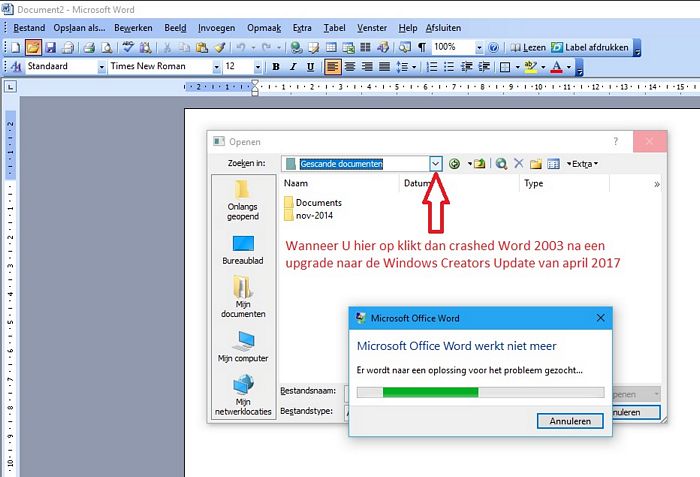Open the Undo history dropdown arrow
Image resolution: width=700 pixels, height=477 pixels.
click(253, 47)
